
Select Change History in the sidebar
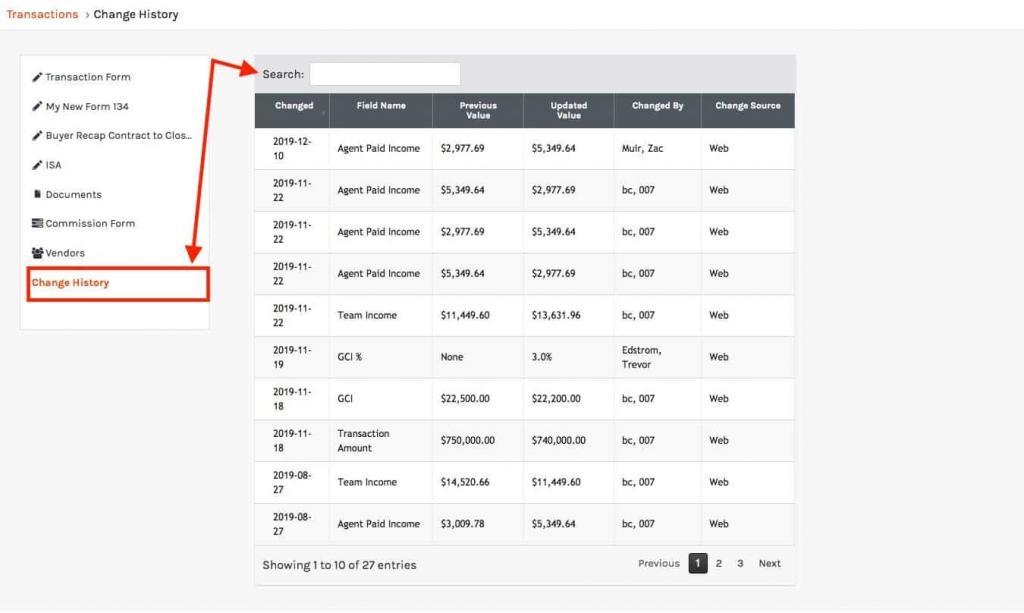[70, 283]
